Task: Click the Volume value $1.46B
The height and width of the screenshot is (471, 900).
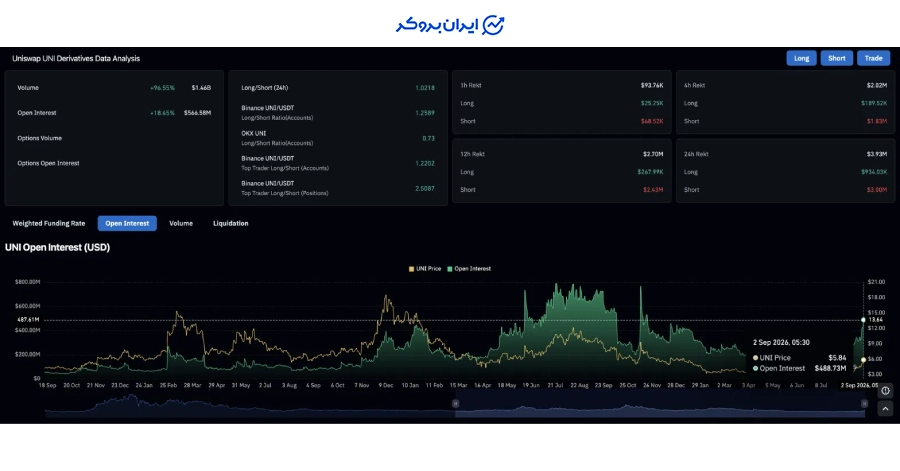Action: coord(201,88)
